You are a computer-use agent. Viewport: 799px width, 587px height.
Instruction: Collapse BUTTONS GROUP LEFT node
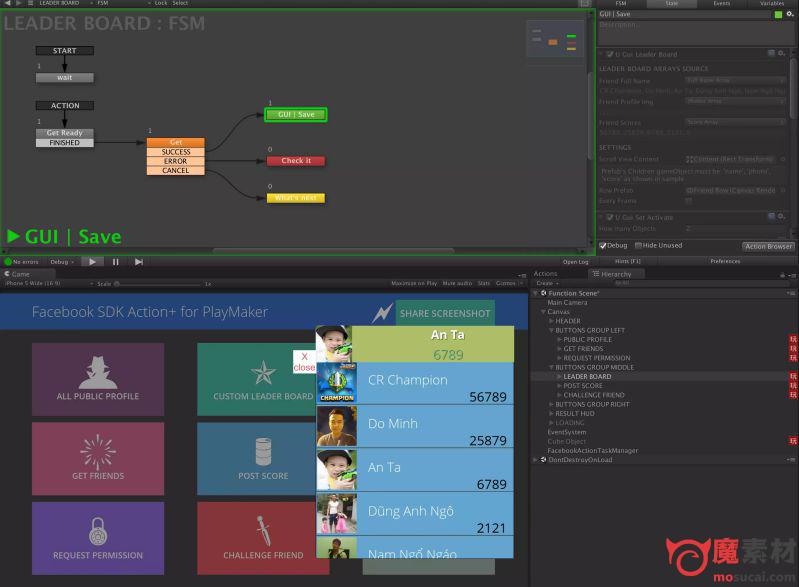point(551,330)
